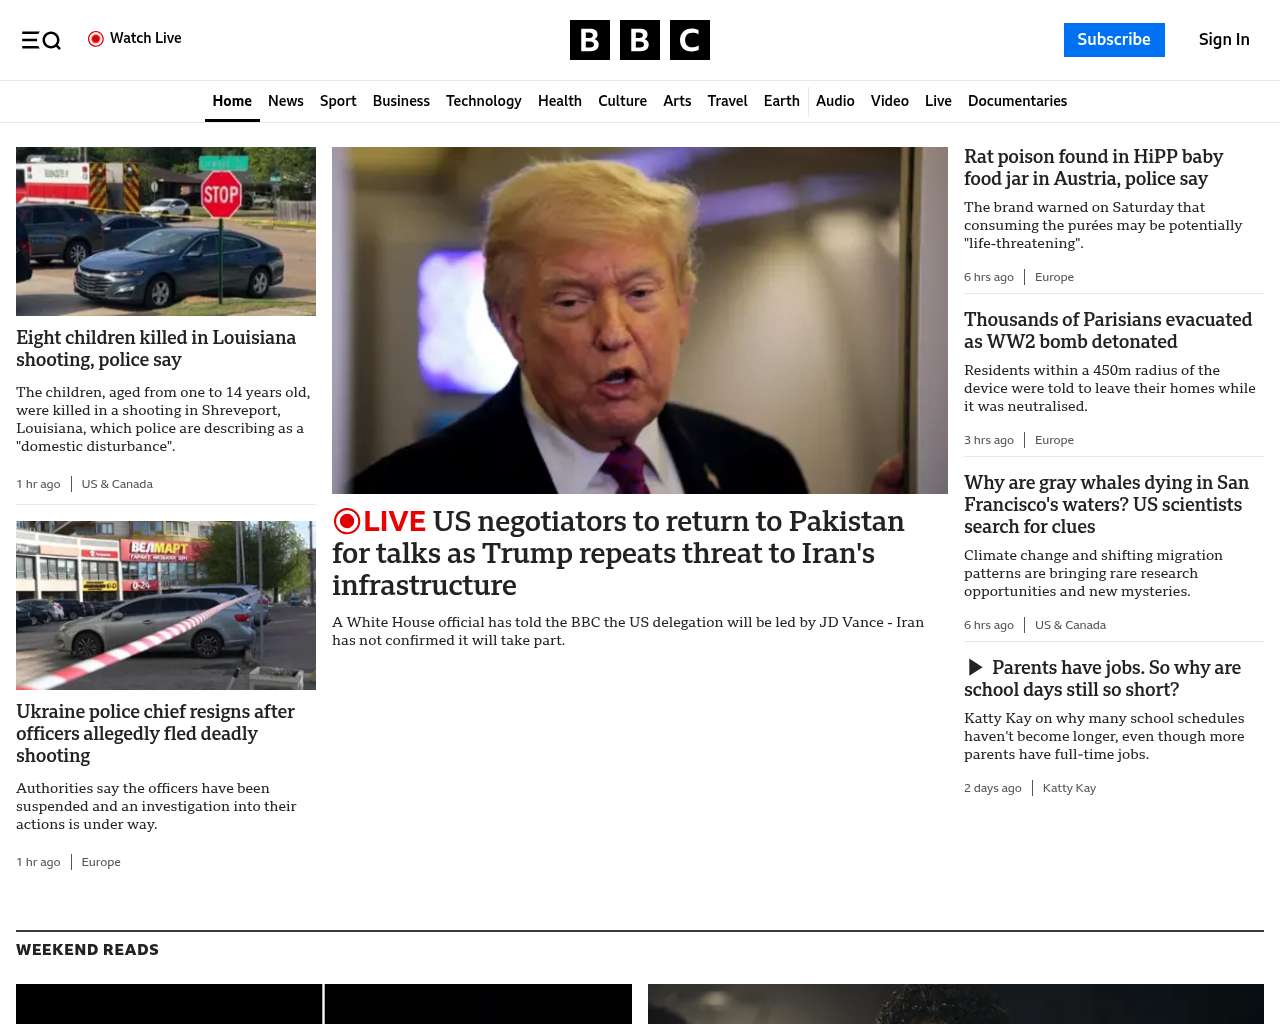Open the Parisians WW2 bomb evacuation headline
This screenshot has width=1280, height=1024.
coord(1107,331)
